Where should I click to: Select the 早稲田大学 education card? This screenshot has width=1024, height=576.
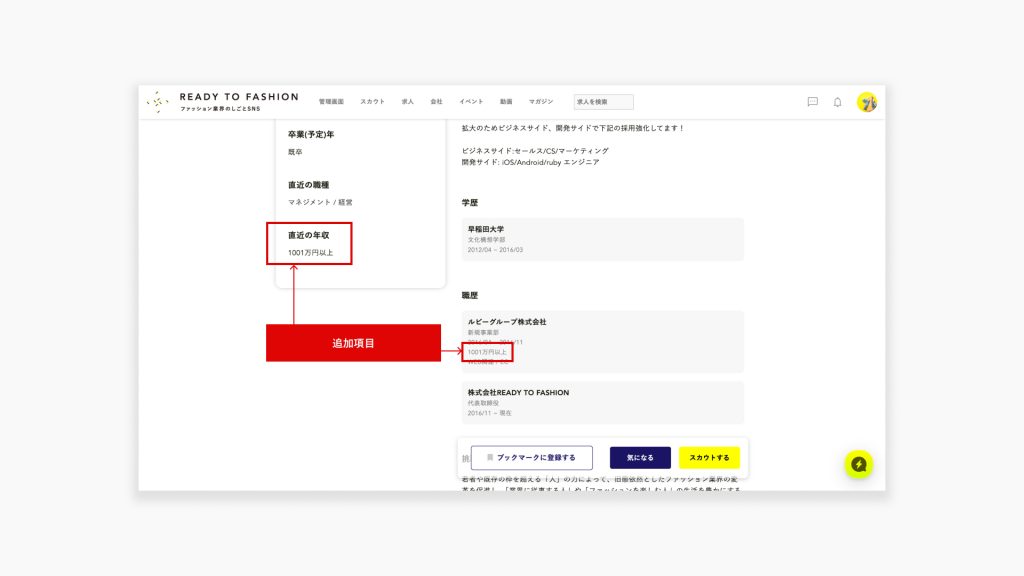pos(602,239)
